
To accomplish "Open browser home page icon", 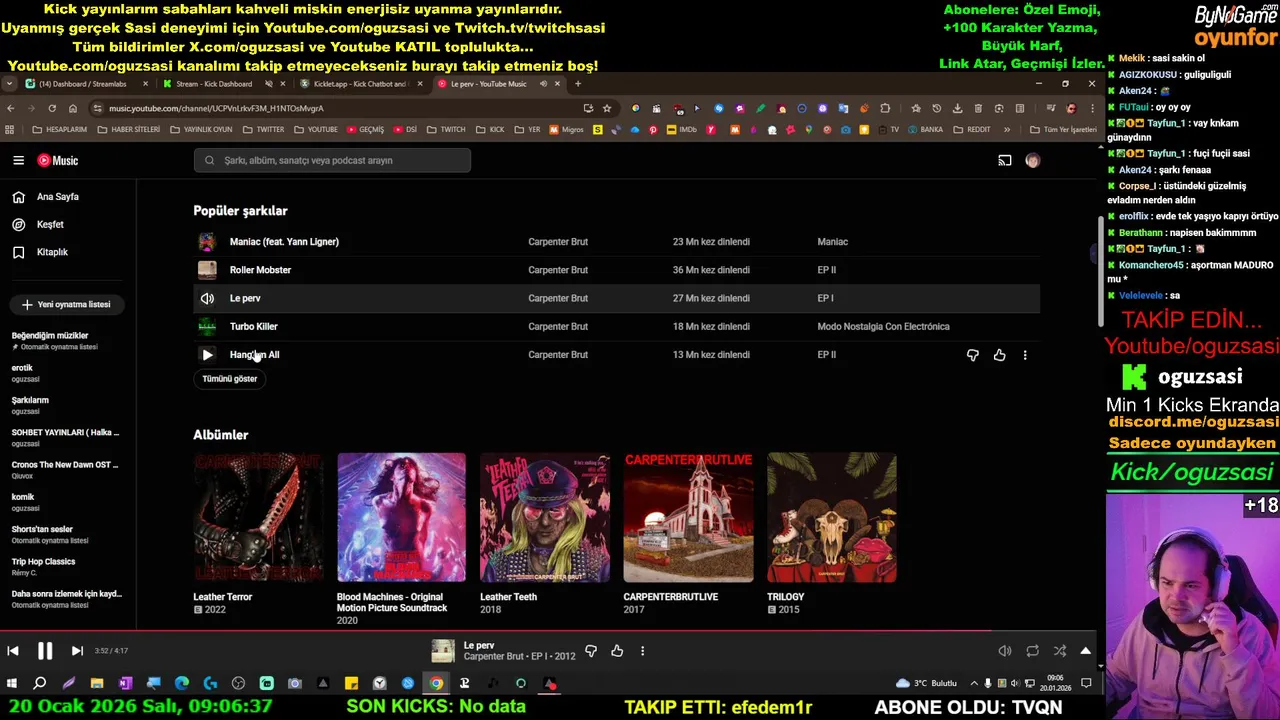I will 73,108.
